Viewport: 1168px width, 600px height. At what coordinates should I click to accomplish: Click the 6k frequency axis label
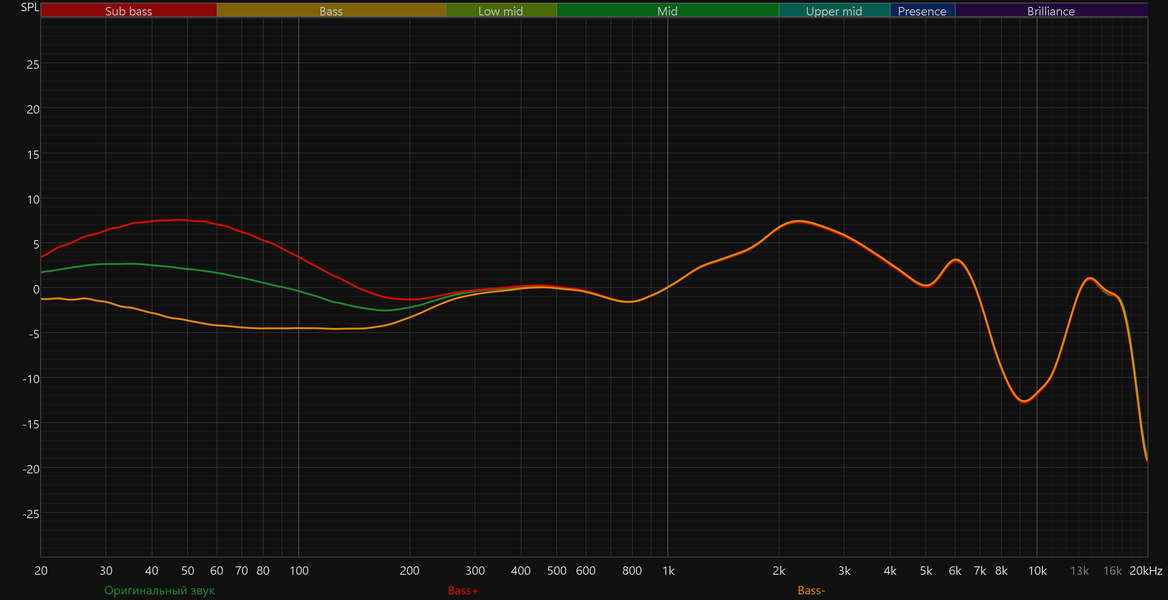click(x=955, y=571)
